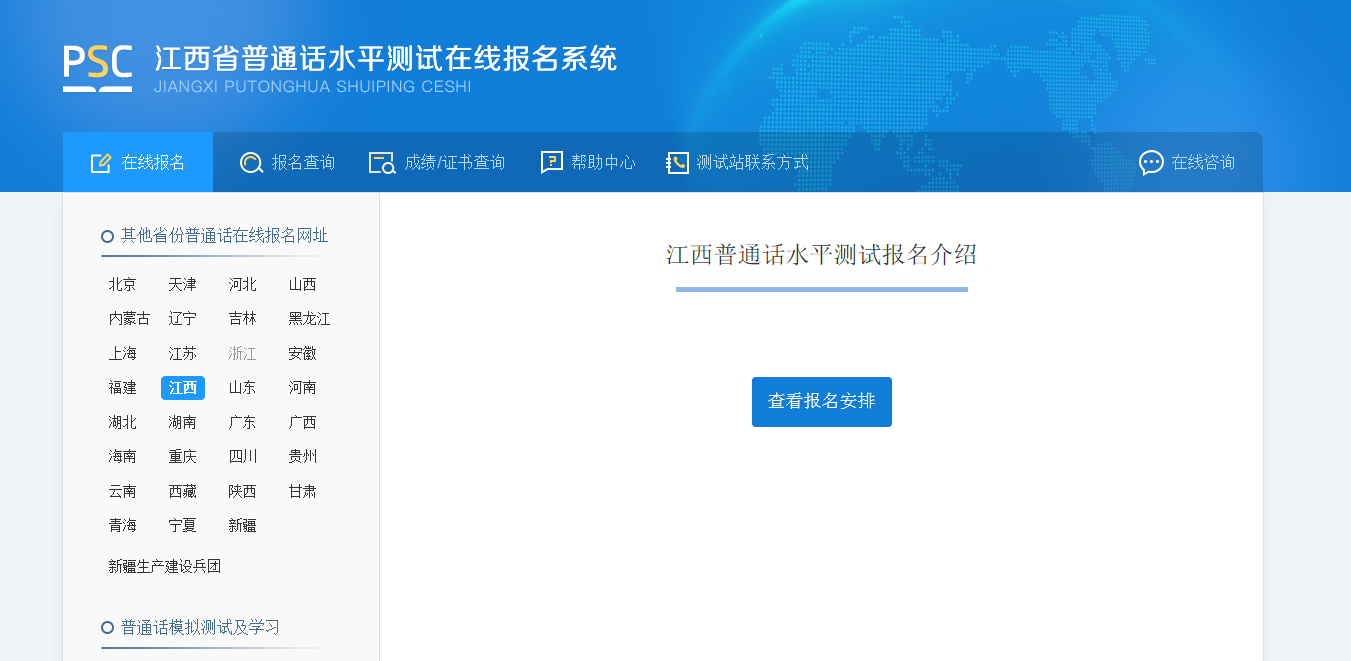Navigate to 甘肃 province registration site

303,492
